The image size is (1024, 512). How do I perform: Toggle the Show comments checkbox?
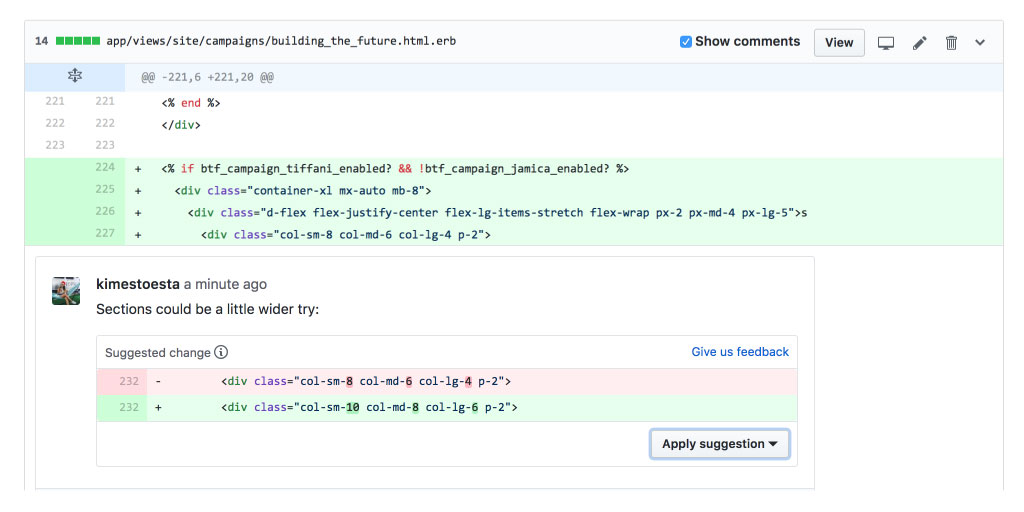[685, 42]
